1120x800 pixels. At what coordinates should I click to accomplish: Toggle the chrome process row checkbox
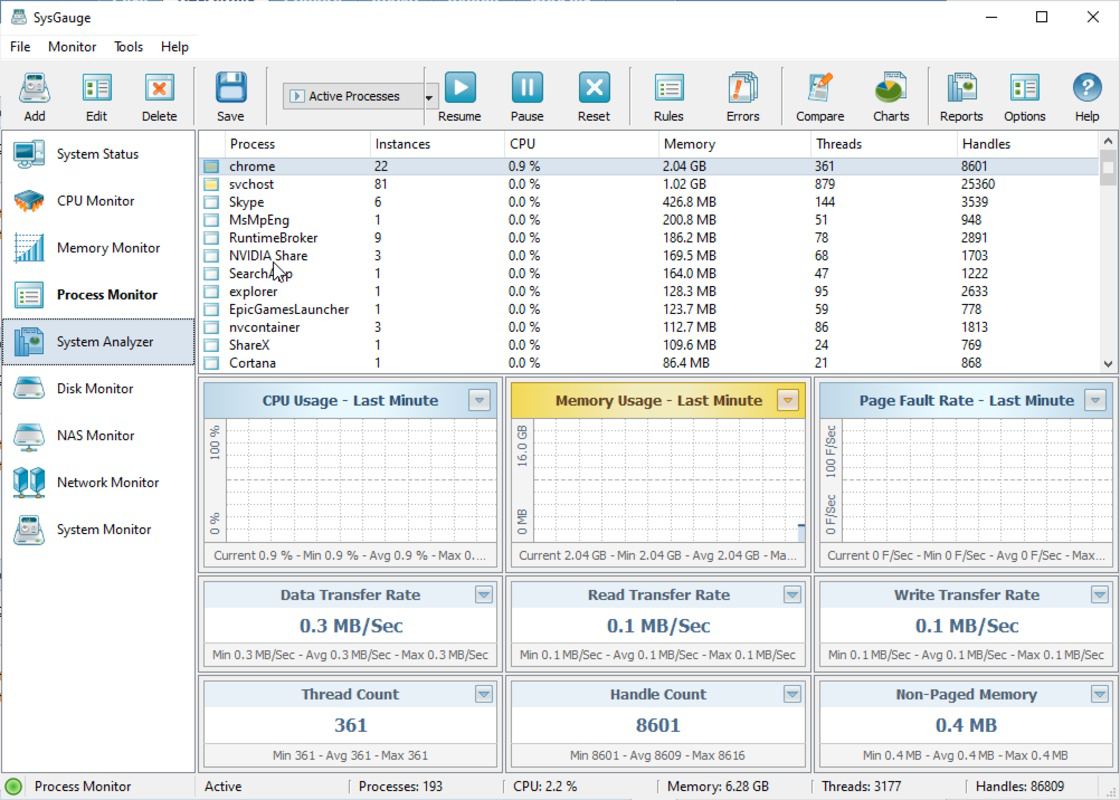tap(211, 166)
